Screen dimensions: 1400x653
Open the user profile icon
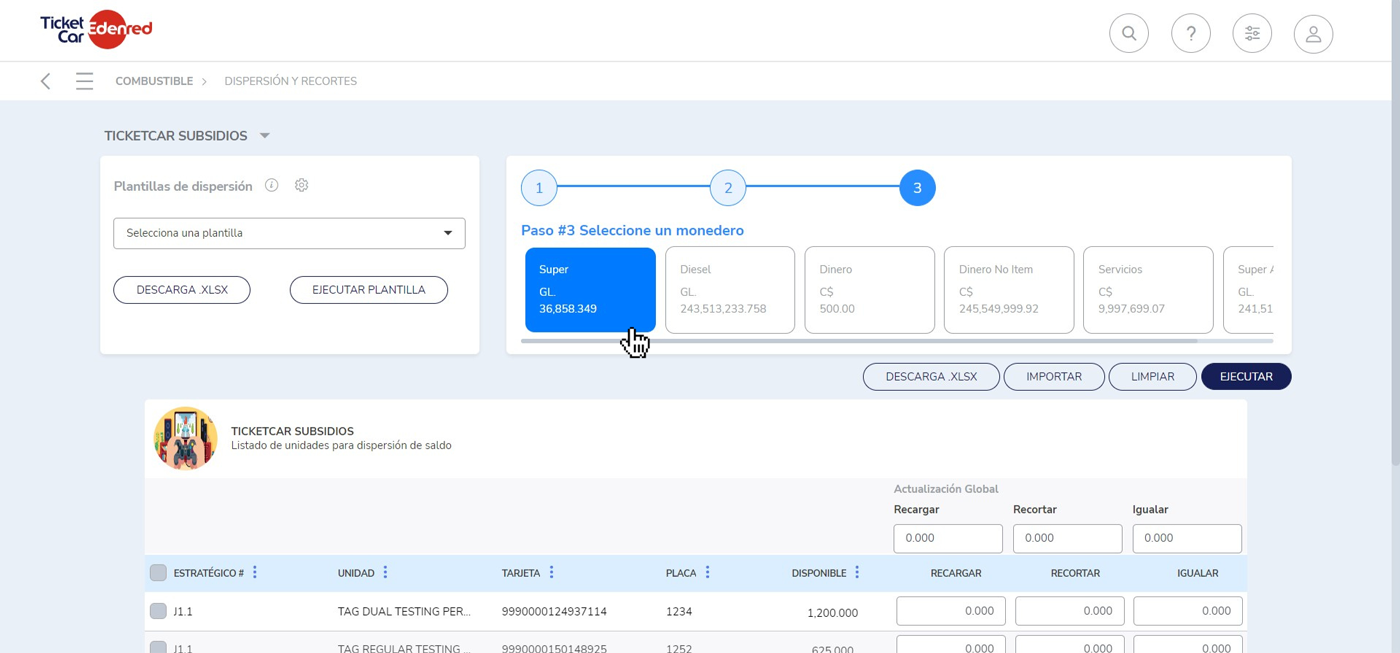[1313, 34]
